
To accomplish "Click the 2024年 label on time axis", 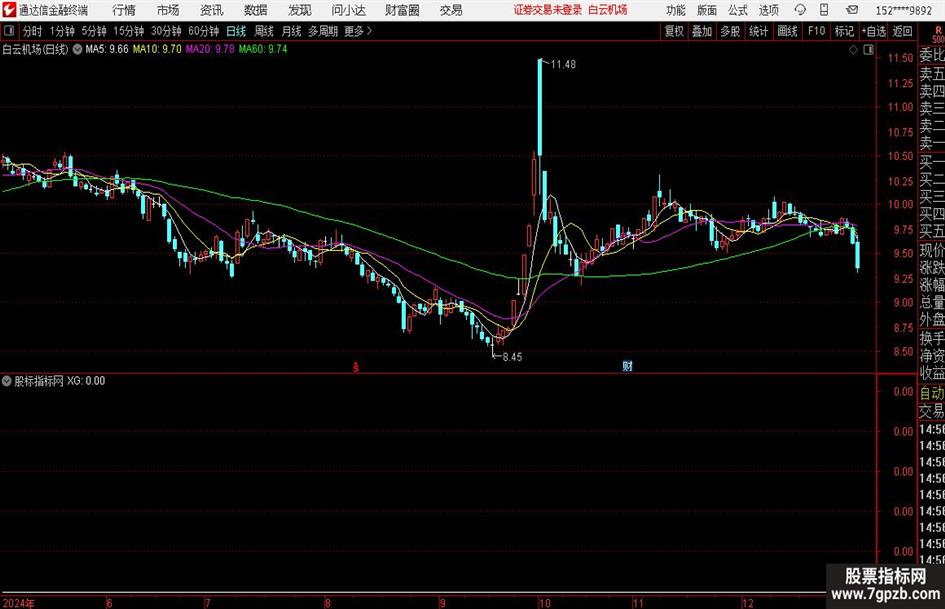I will (19, 603).
